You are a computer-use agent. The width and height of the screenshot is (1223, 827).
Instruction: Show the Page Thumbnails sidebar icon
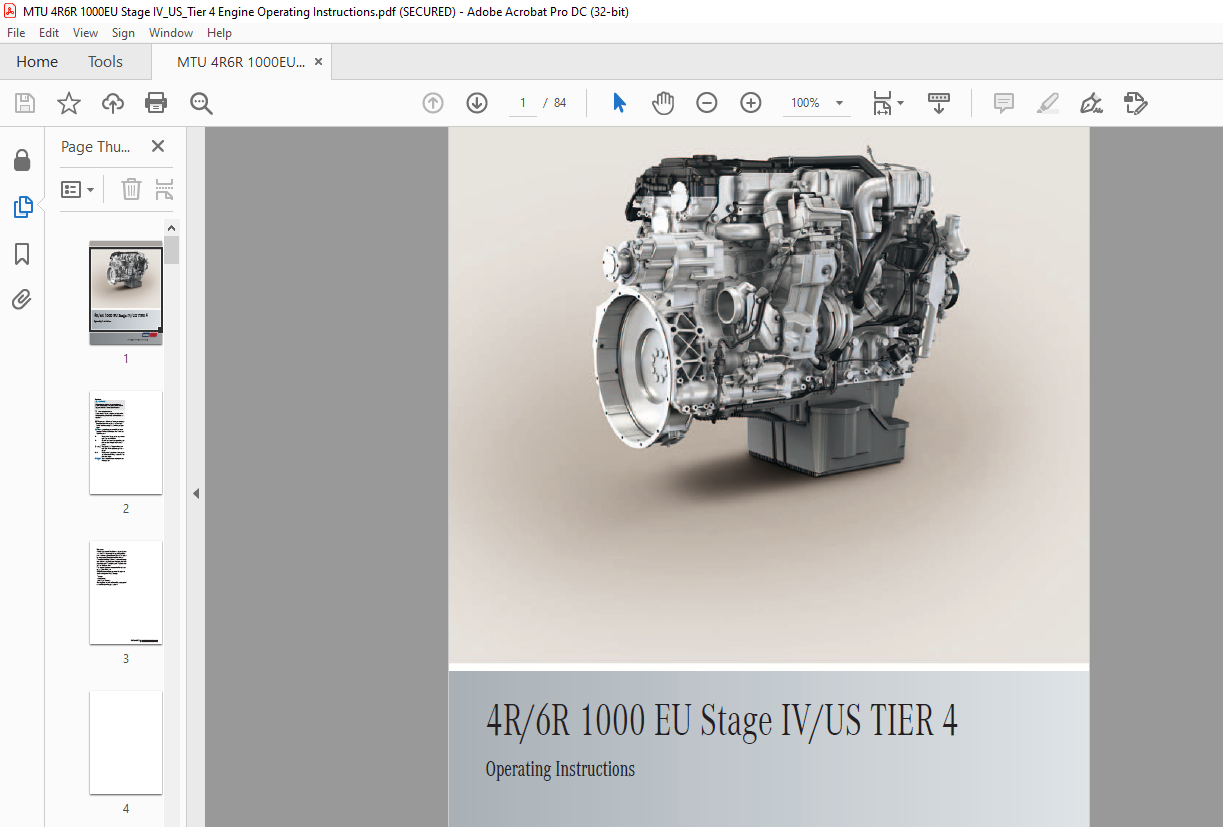22,207
